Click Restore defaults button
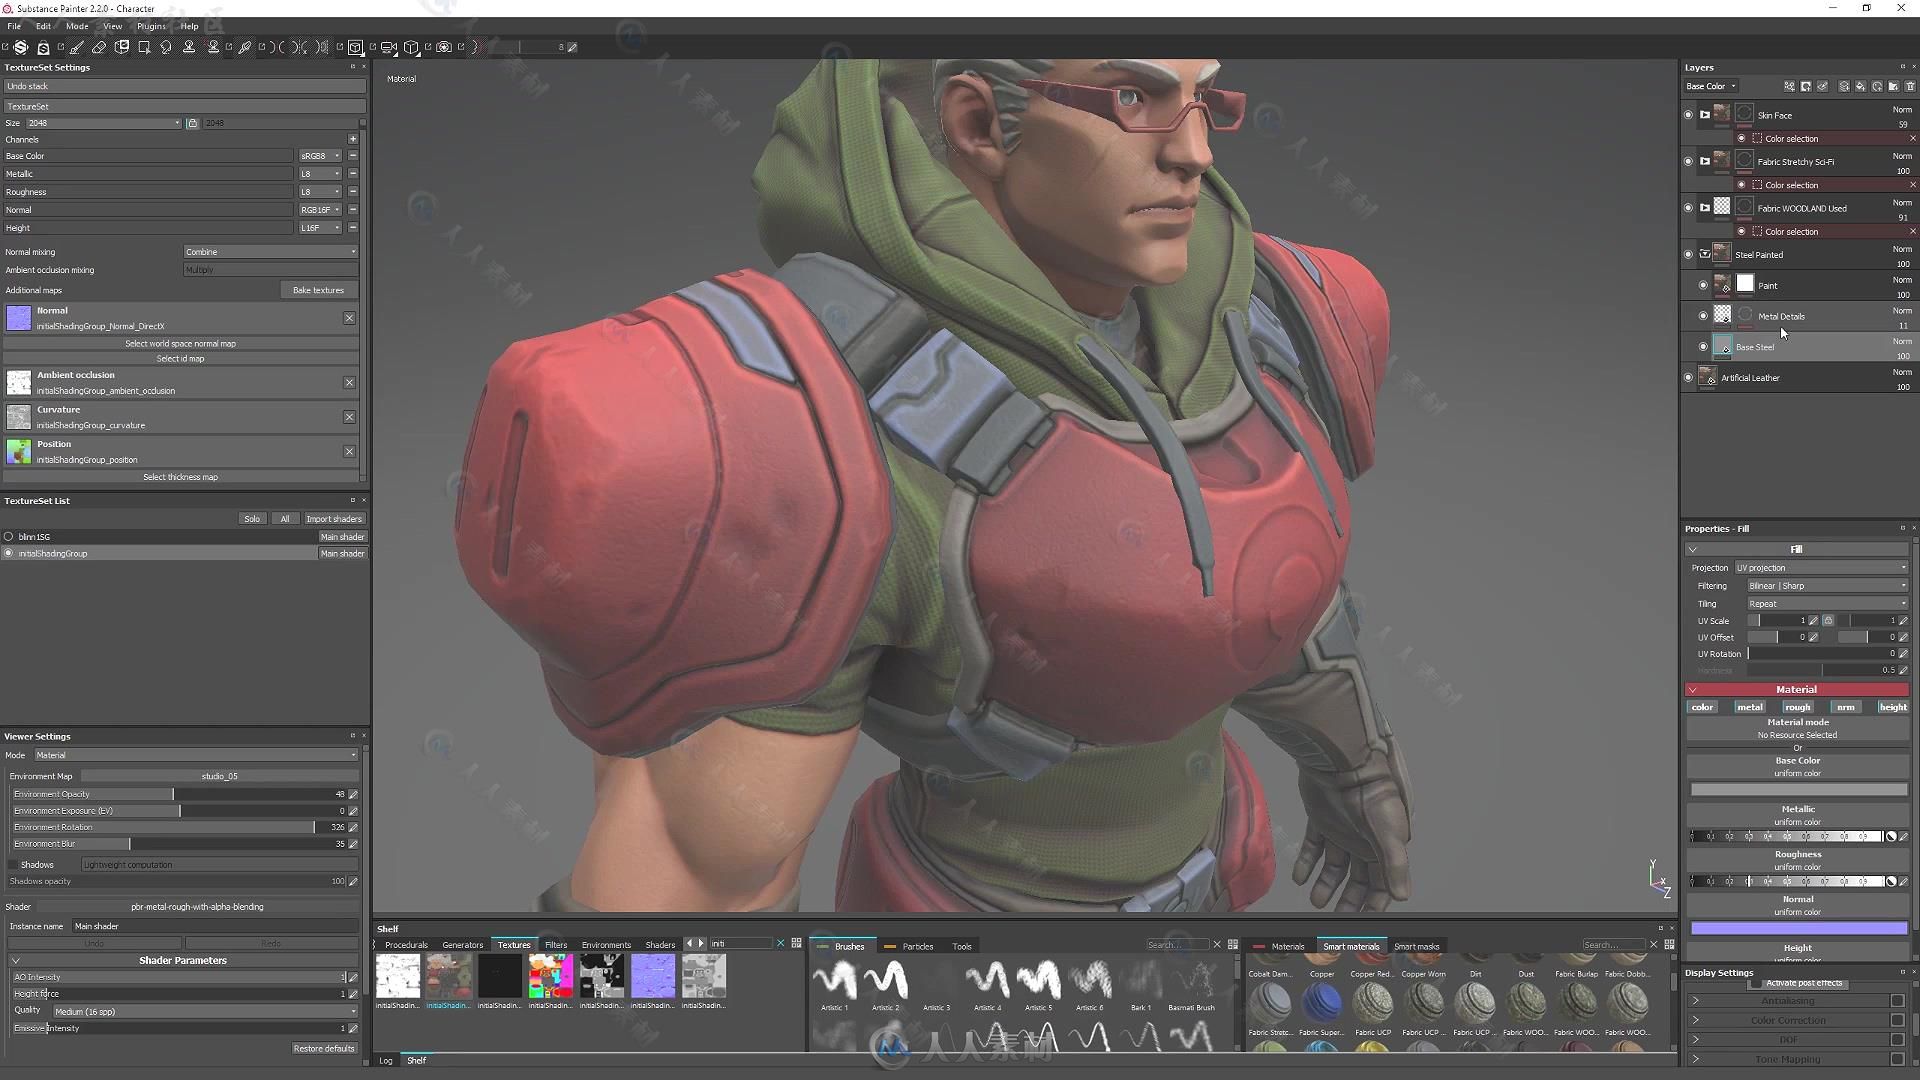This screenshot has height=1080, width=1920. [324, 1049]
